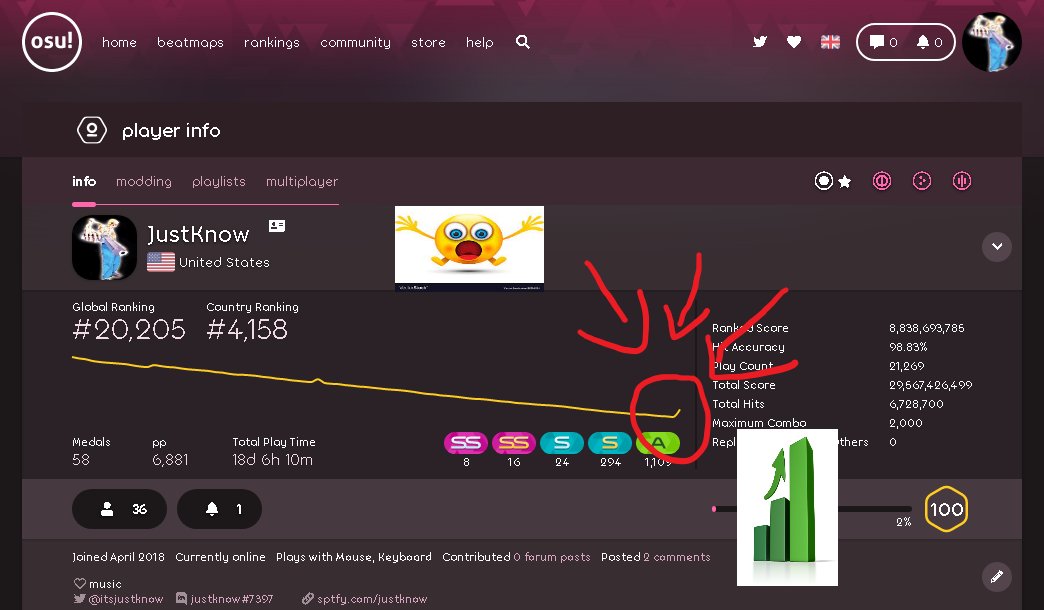1044x610 pixels.
Task: Open the profile card icon beside JustKnow
Action: (277, 226)
